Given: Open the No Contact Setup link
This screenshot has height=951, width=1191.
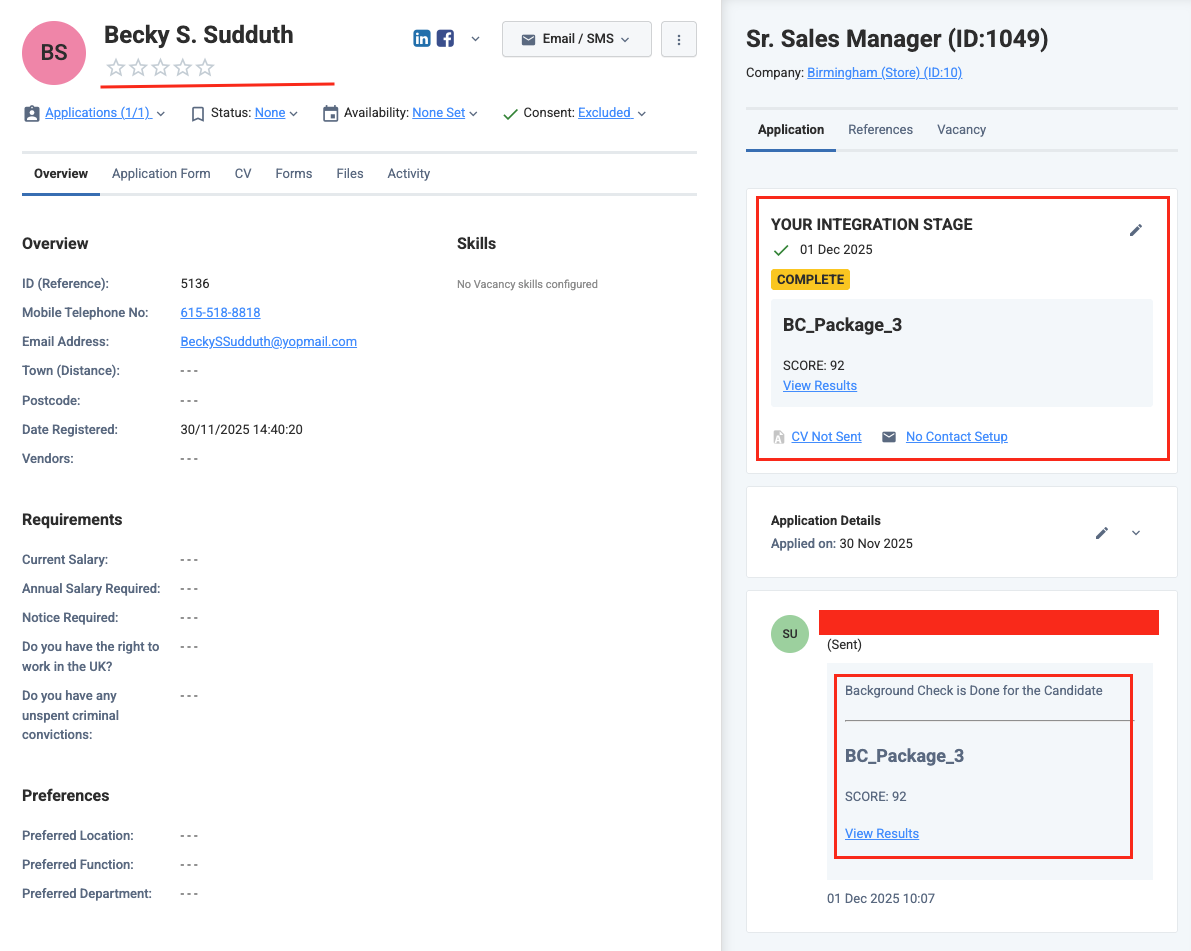Looking at the screenshot, I should click(956, 437).
